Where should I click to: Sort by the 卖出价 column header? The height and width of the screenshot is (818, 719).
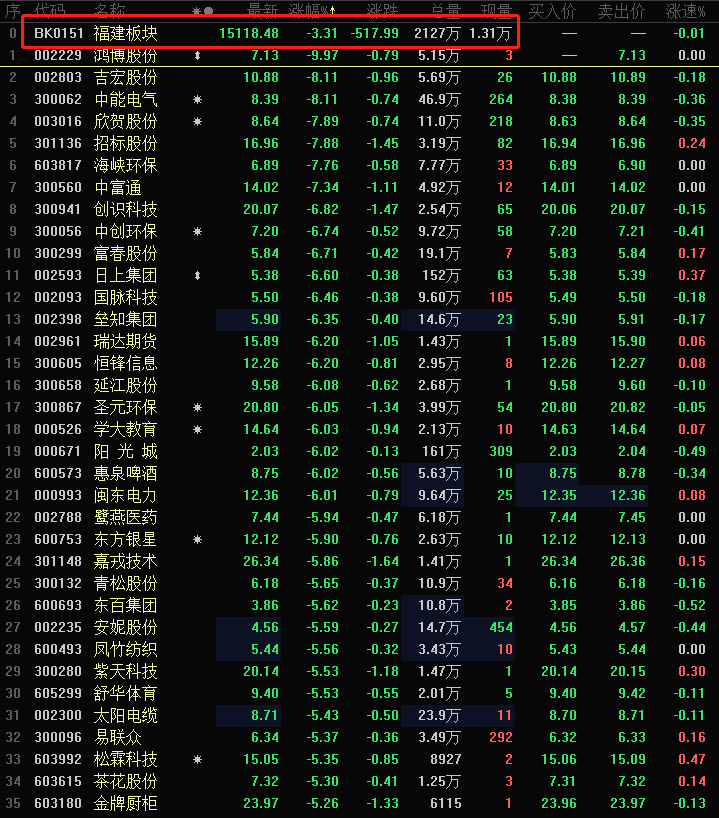coord(621,10)
